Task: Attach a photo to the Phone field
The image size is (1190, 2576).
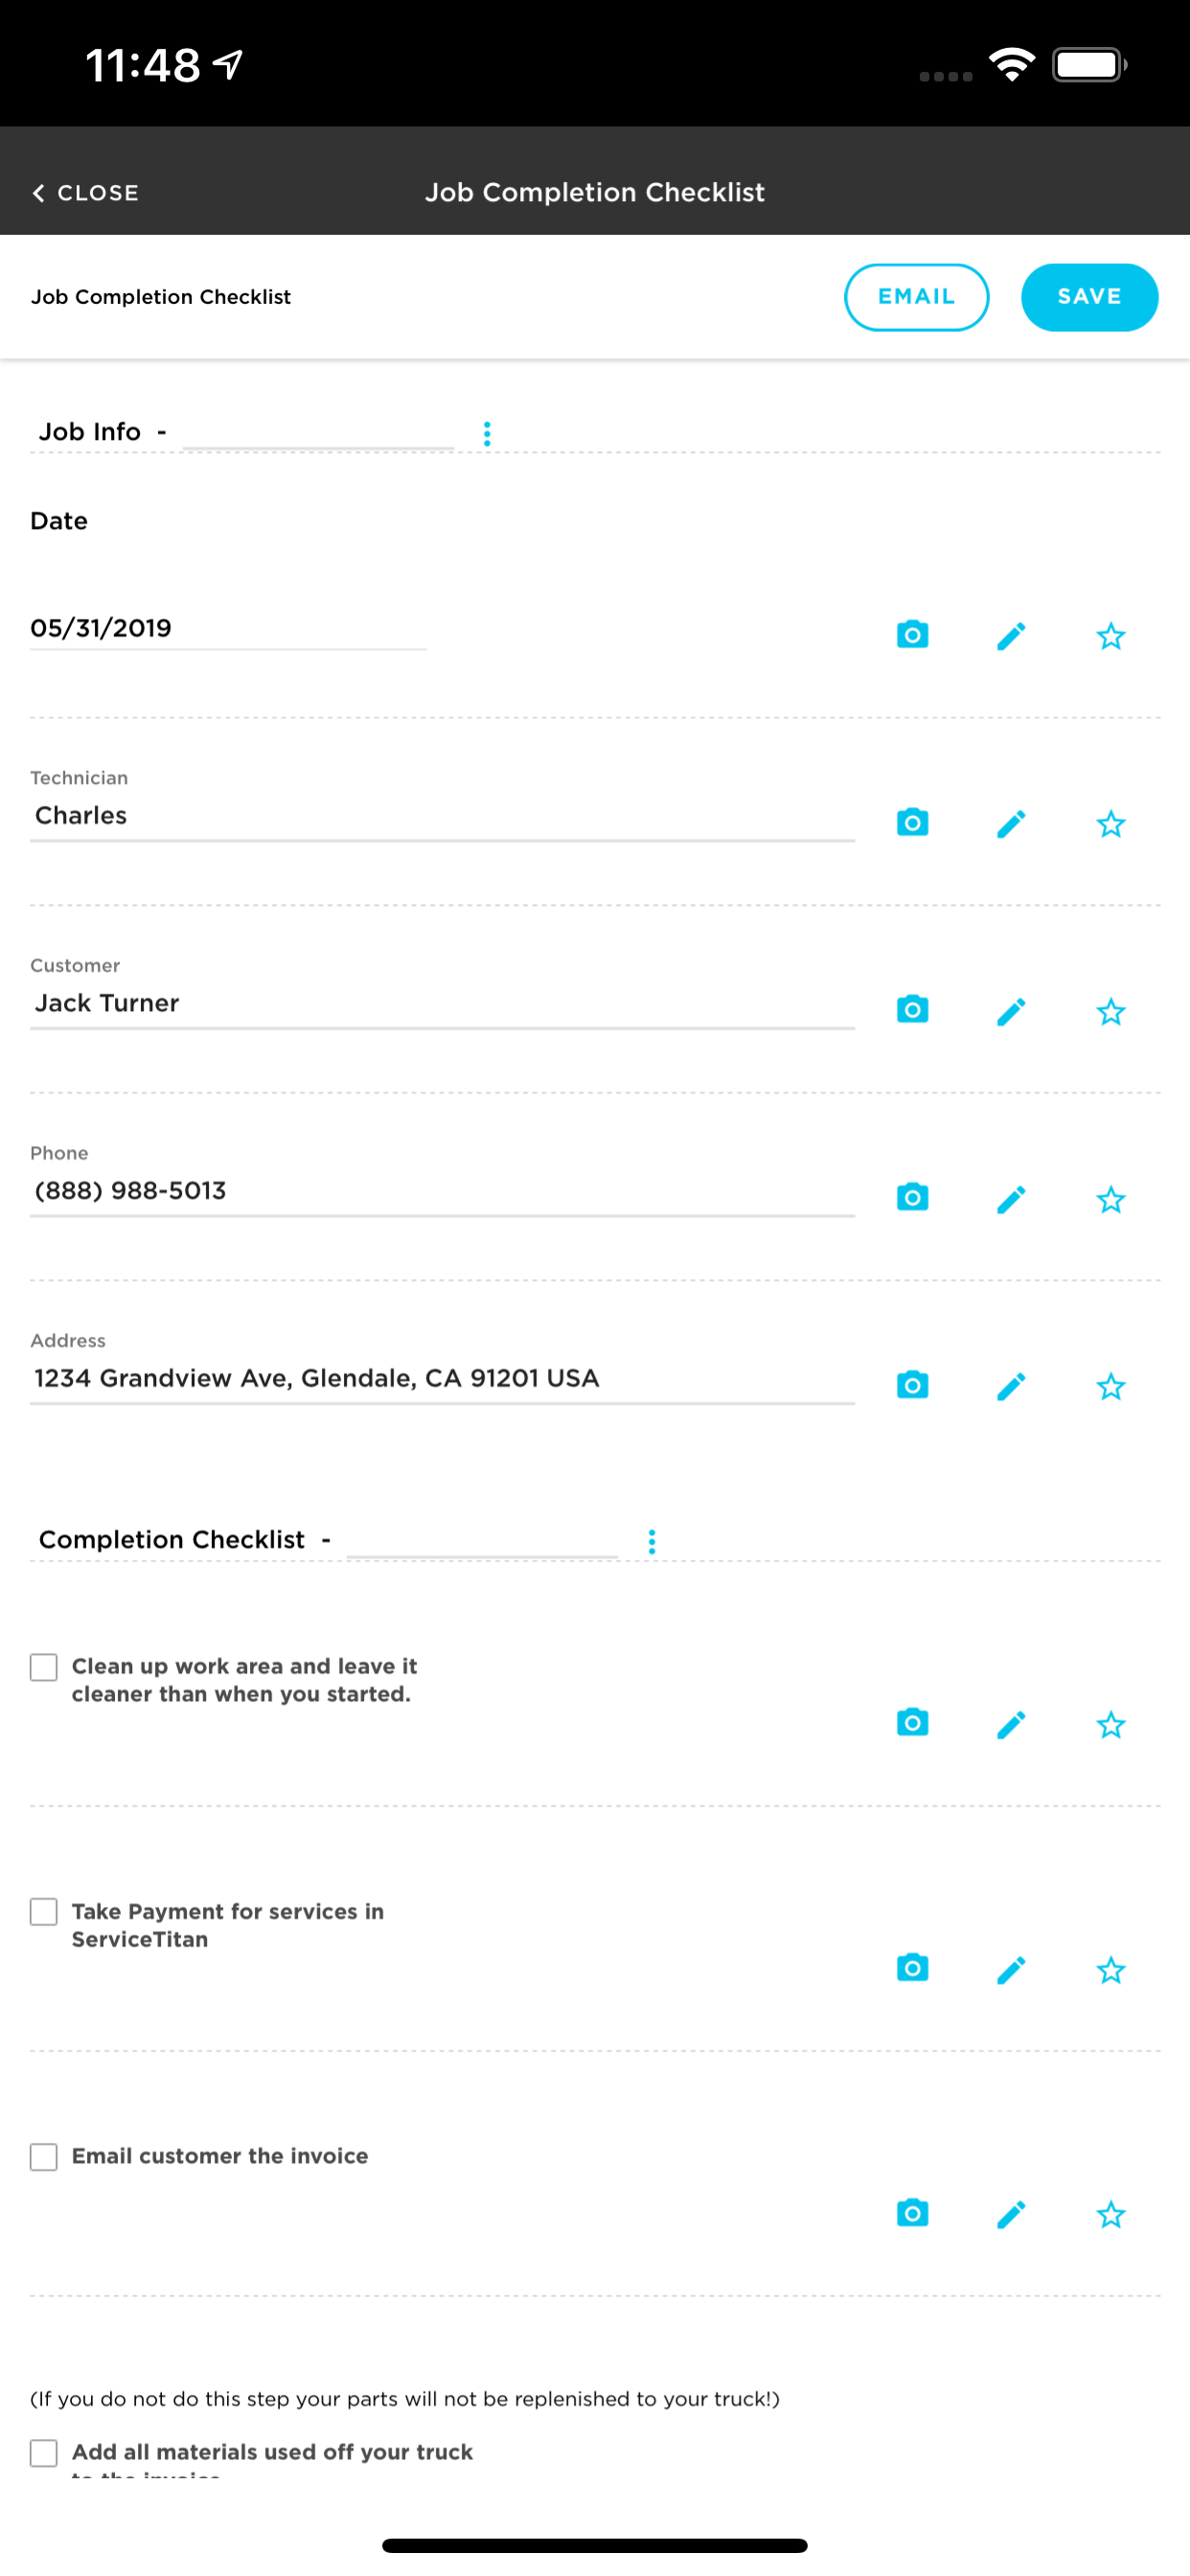Action: [911, 1197]
